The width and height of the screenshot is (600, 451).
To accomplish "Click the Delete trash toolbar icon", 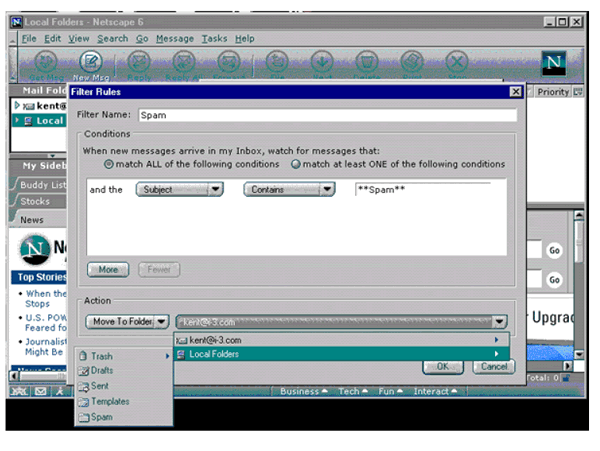I will 367,62.
